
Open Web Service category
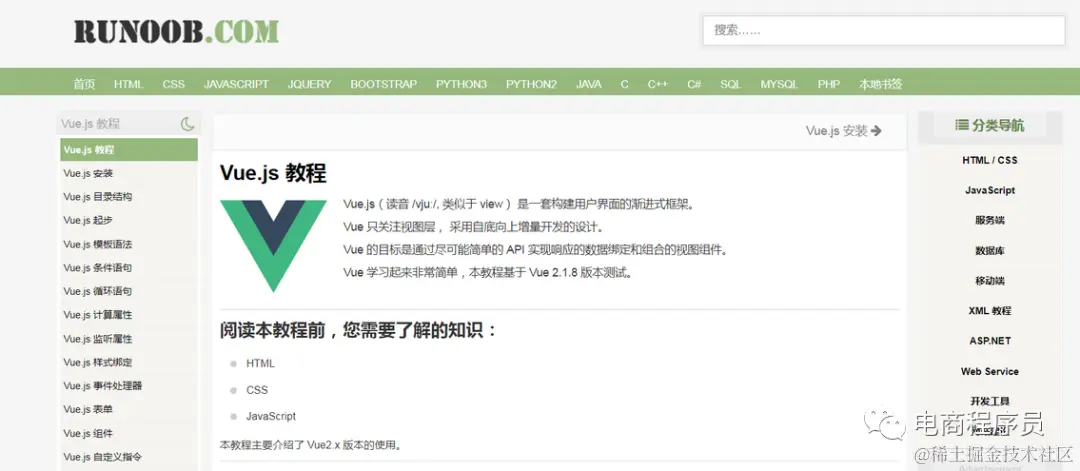[x=990, y=371]
